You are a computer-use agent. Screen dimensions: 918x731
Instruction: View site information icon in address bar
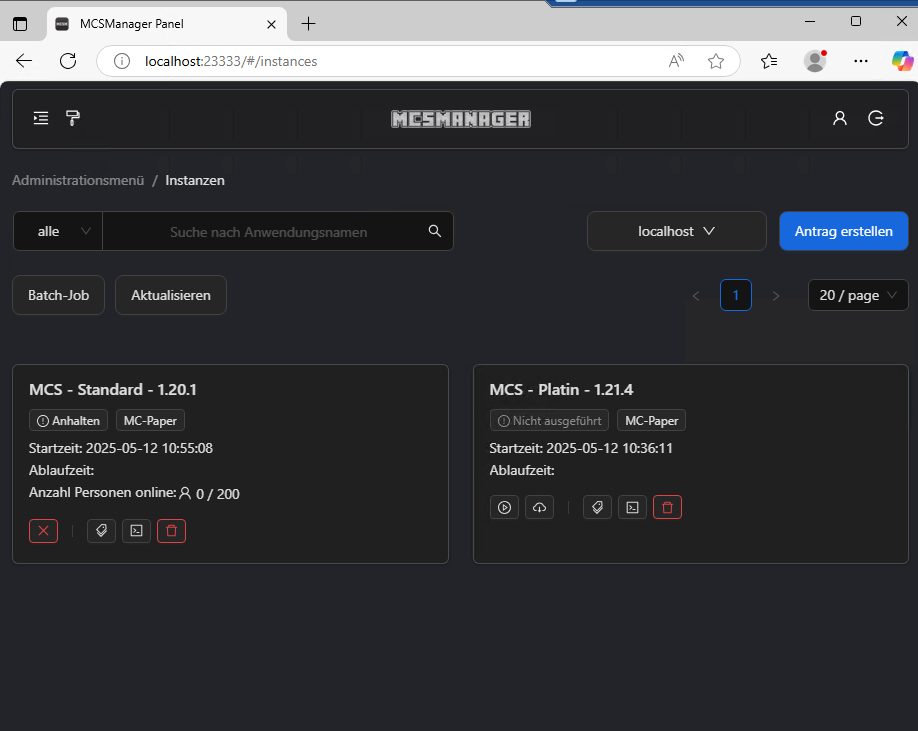(122, 61)
